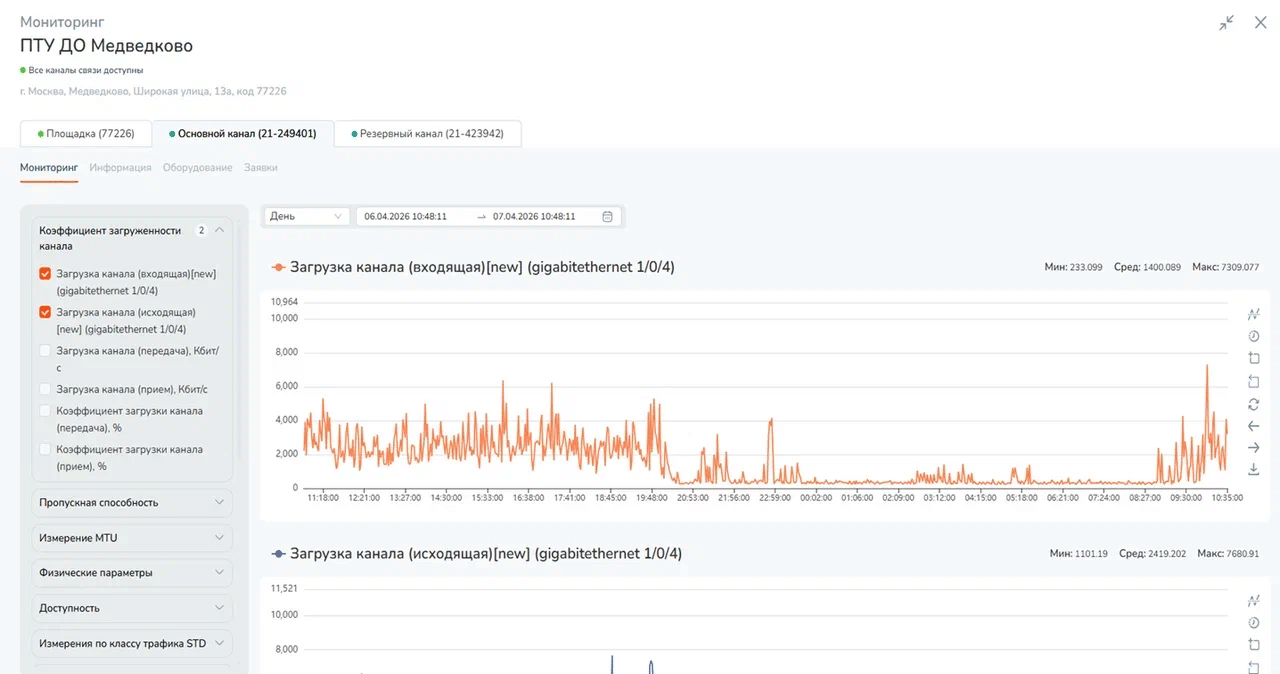Click the 11,521 y-axis maximum label
This screenshot has height=674, width=1280.
click(285, 588)
